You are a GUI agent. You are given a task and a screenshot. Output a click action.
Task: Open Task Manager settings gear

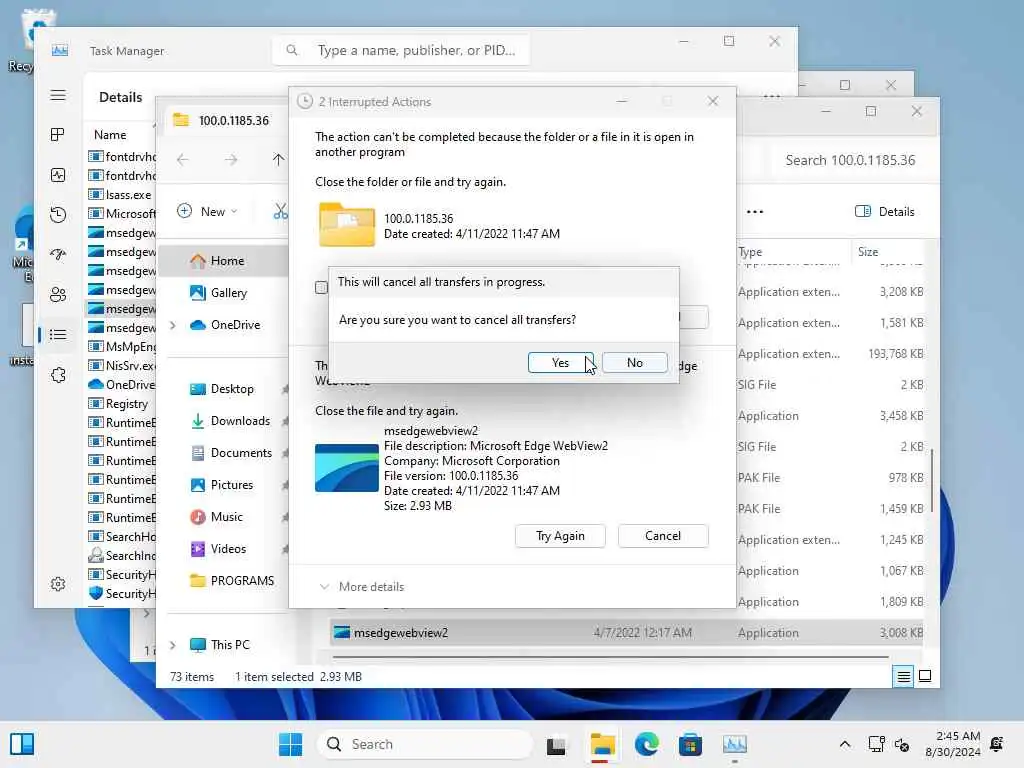pyautogui.click(x=58, y=584)
